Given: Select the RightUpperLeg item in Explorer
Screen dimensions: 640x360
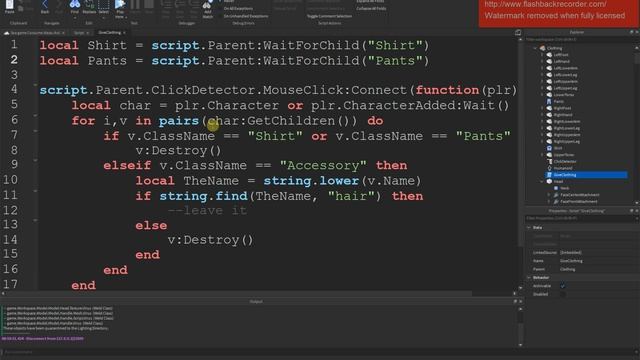Looking at the screenshot, I should pos(567,141).
